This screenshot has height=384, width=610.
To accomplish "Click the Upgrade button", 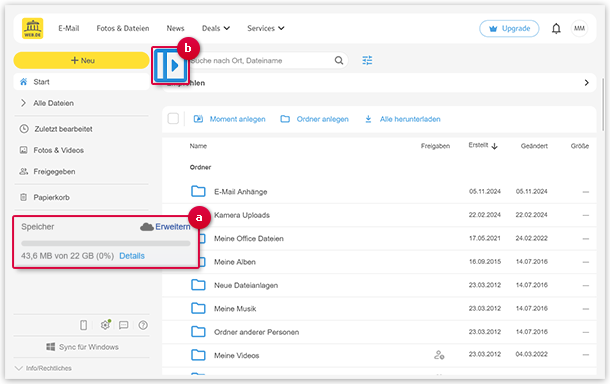I will [x=509, y=28].
